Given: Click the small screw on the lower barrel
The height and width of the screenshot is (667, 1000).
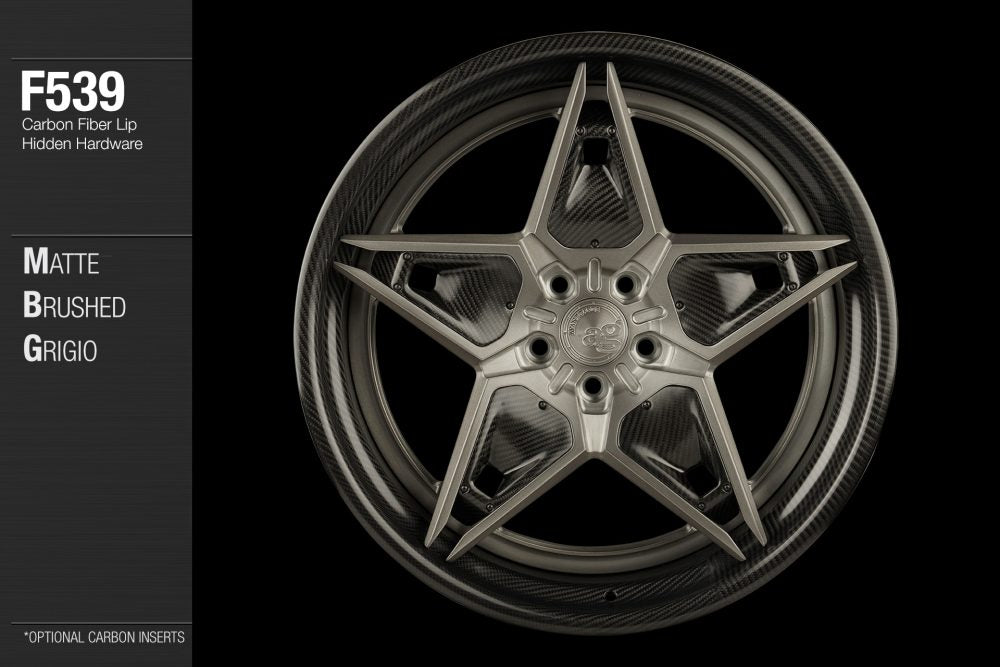Looking at the screenshot, I should point(611,595).
